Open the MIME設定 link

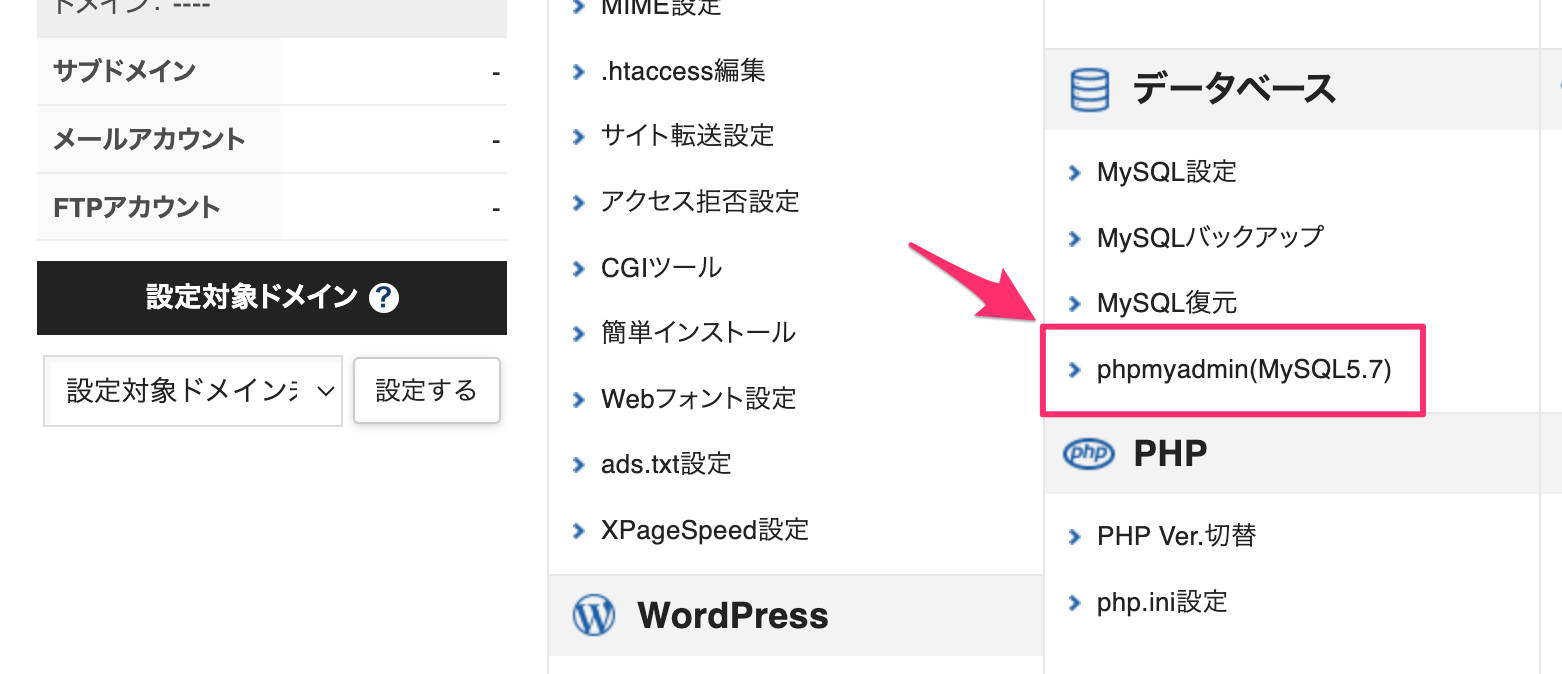click(661, 8)
